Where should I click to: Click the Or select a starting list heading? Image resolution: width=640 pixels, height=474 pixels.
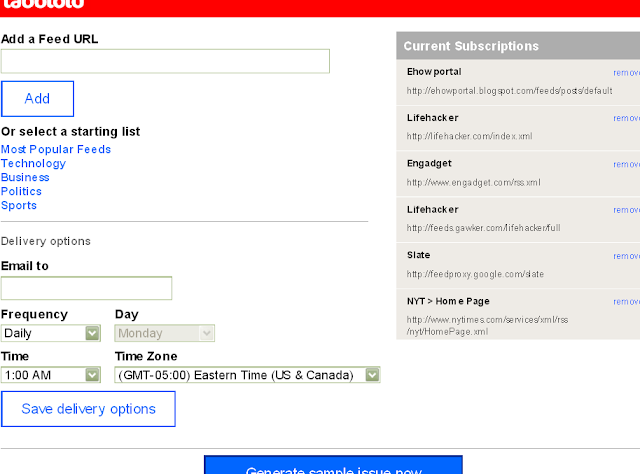pos(70,131)
